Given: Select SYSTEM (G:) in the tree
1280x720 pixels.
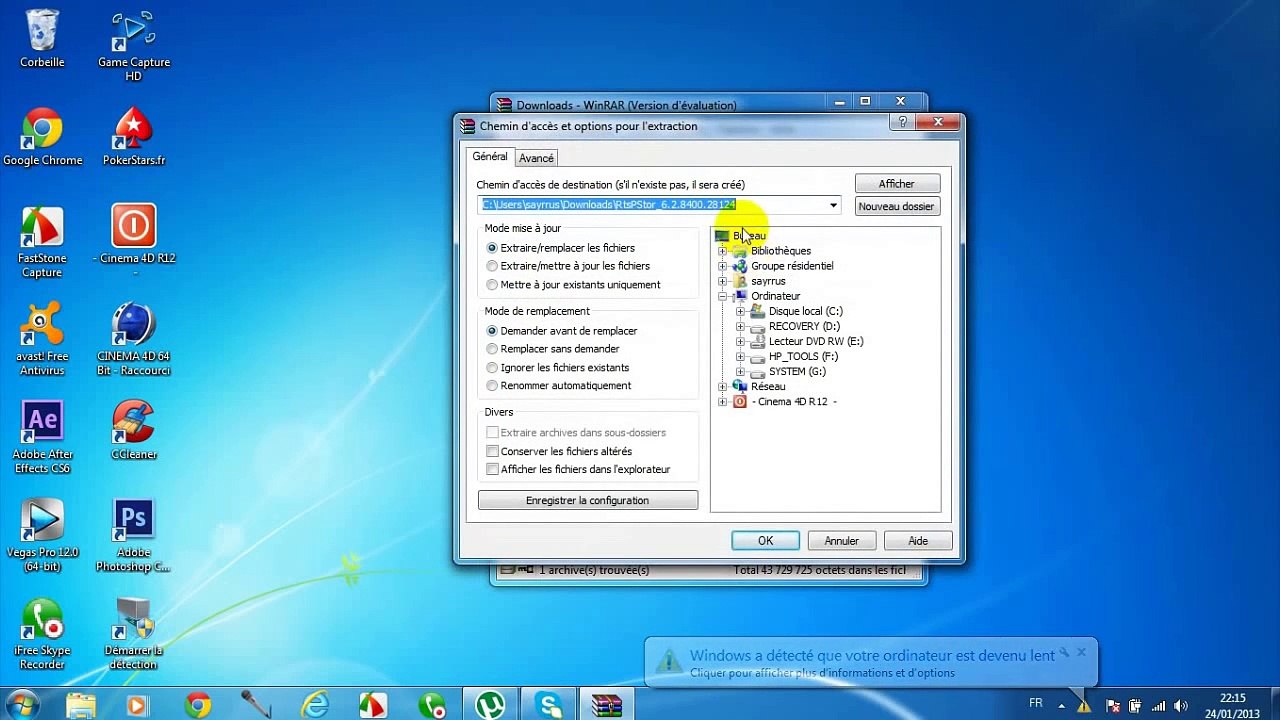Looking at the screenshot, I should click(797, 371).
